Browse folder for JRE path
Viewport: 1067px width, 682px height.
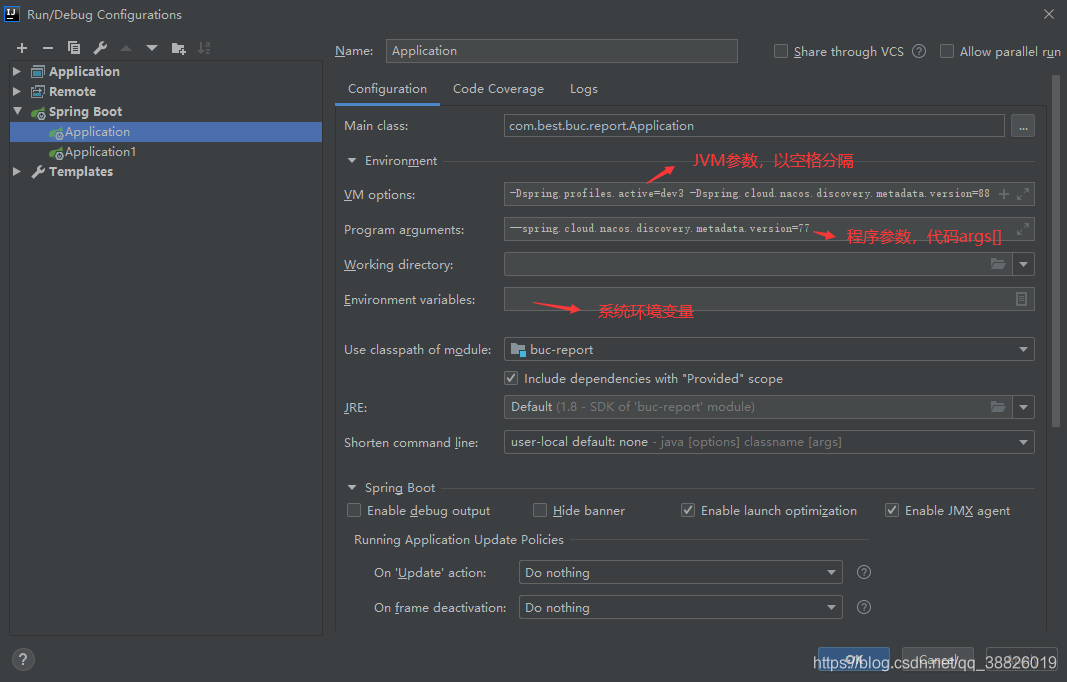[998, 407]
